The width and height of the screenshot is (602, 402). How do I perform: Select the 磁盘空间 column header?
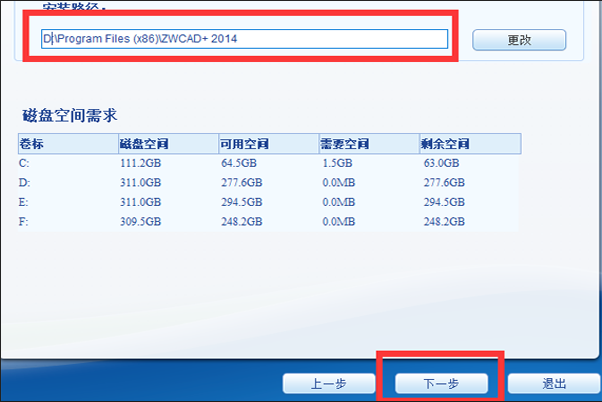(168, 144)
